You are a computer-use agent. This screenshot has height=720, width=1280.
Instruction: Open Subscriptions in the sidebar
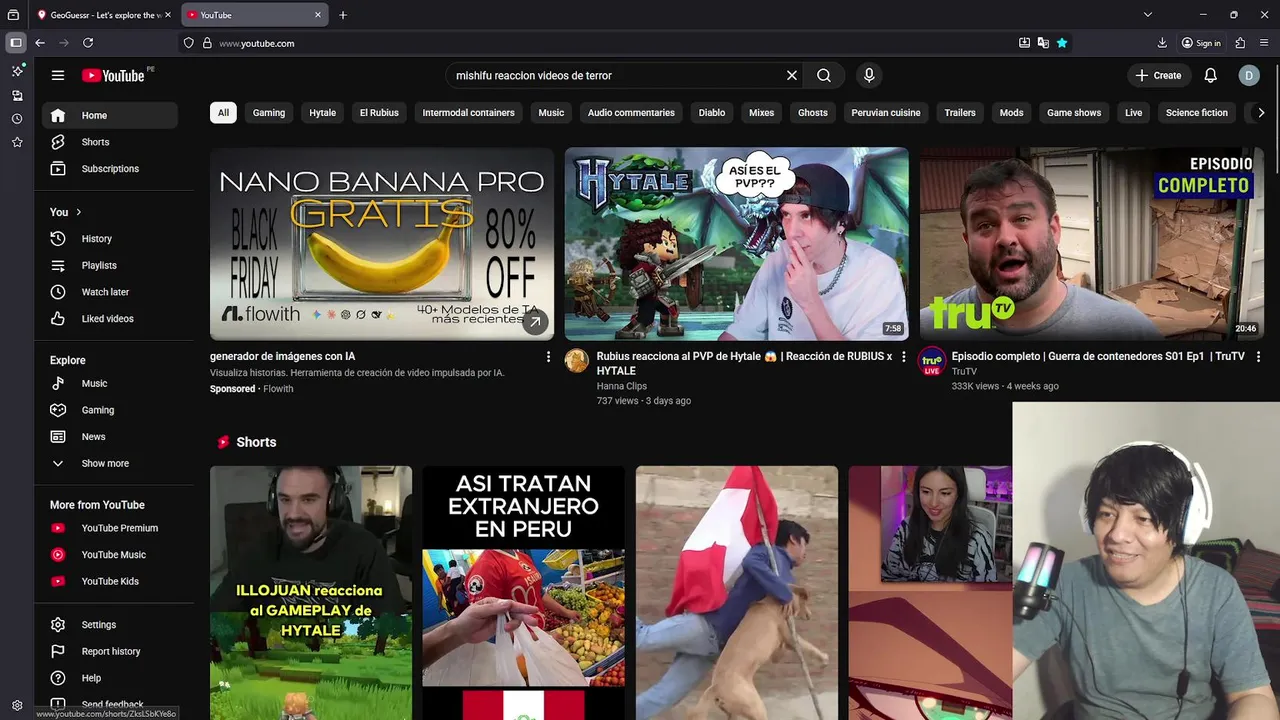click(x=110, y=169)
